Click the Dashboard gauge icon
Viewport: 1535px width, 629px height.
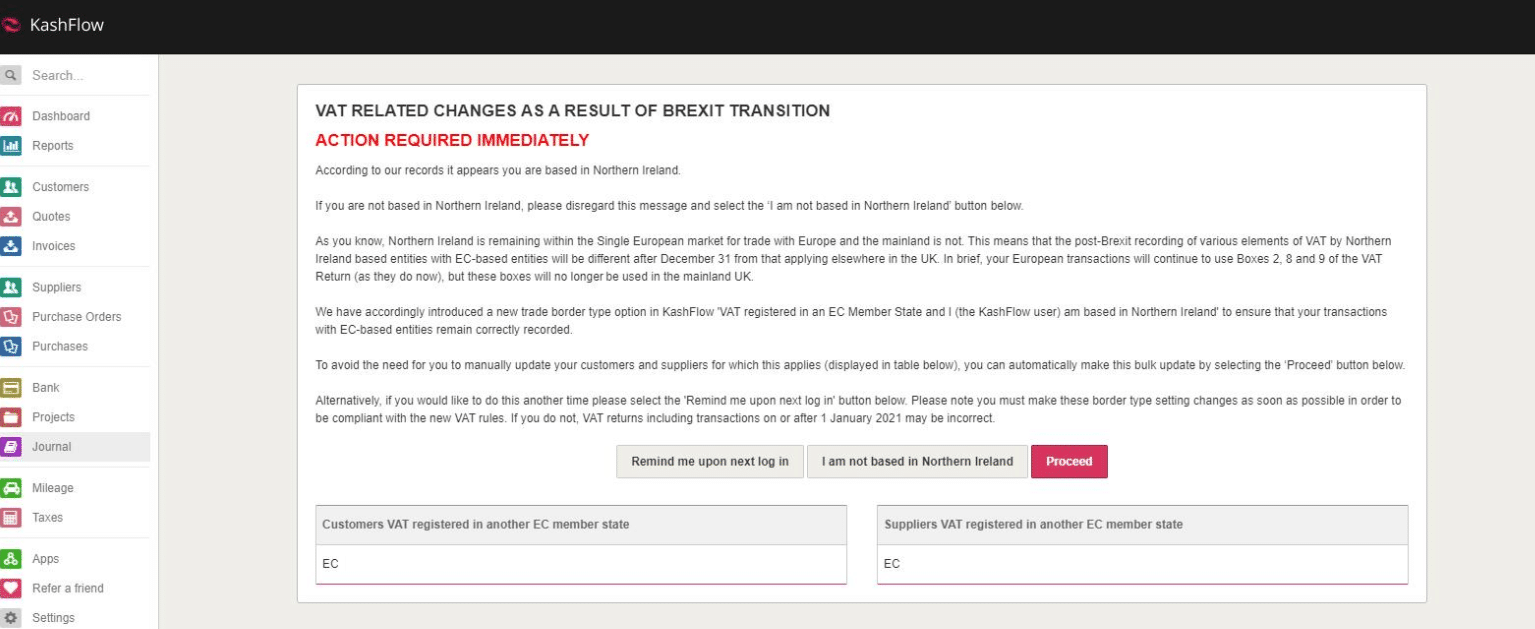click(11, 116)
